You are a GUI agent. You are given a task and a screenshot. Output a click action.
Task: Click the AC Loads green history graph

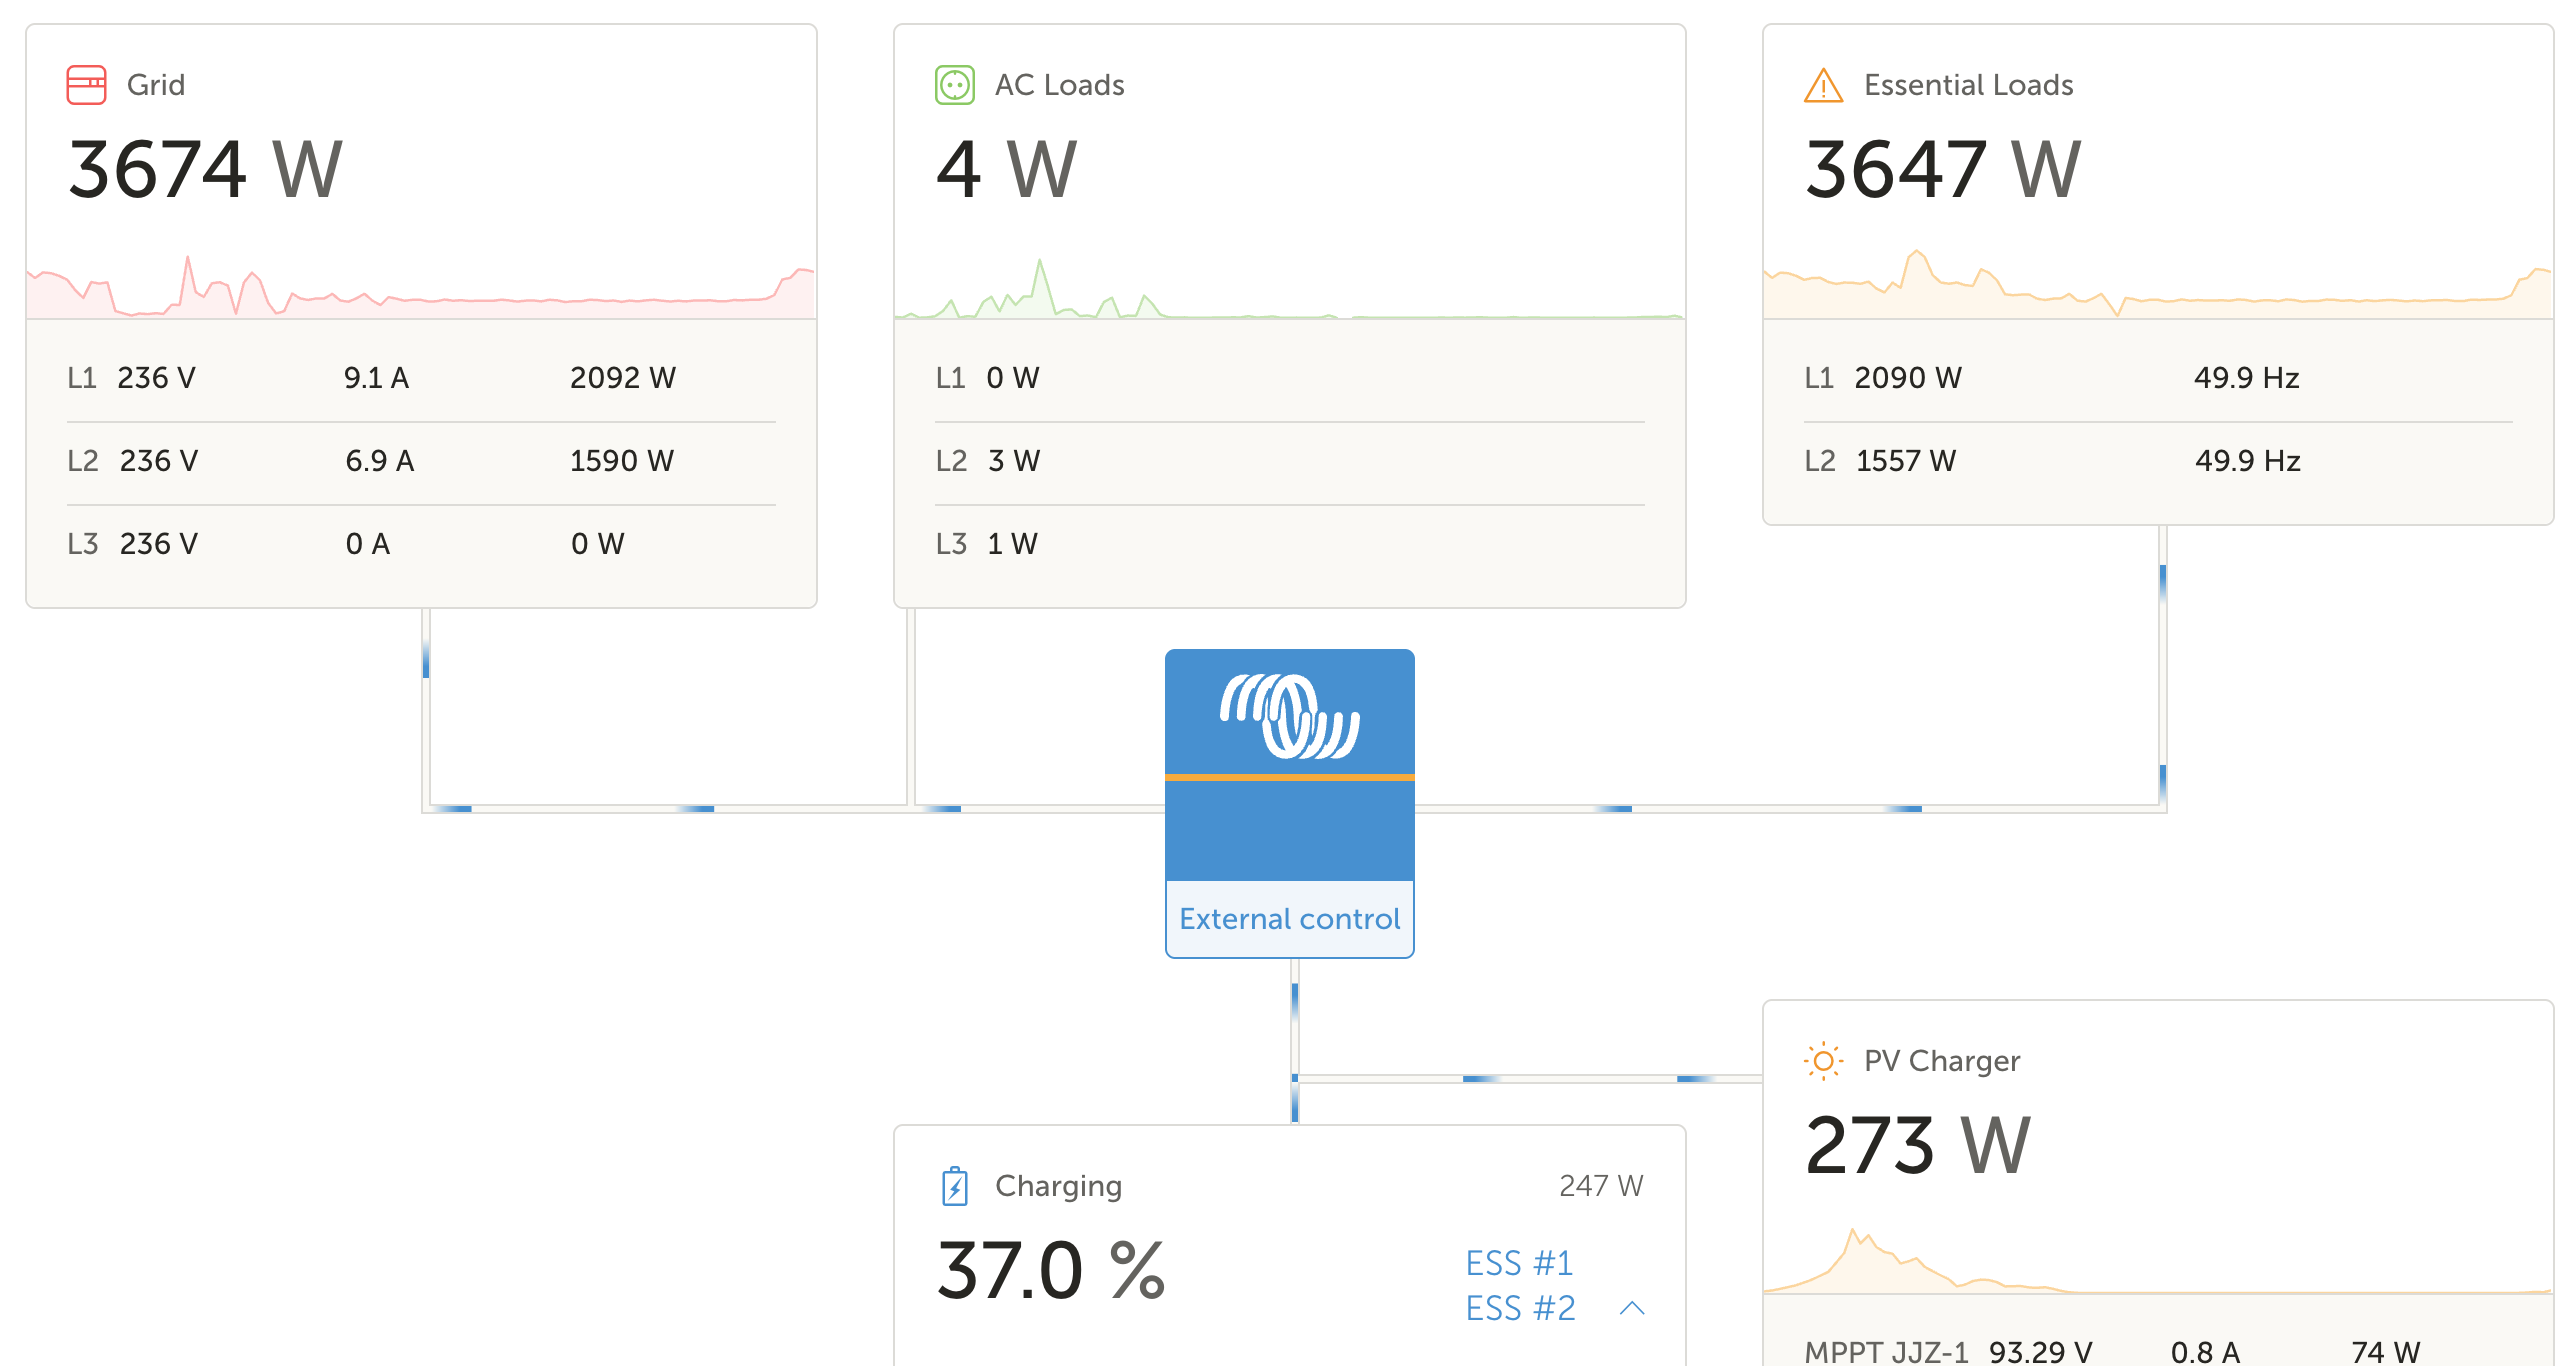1289,290
